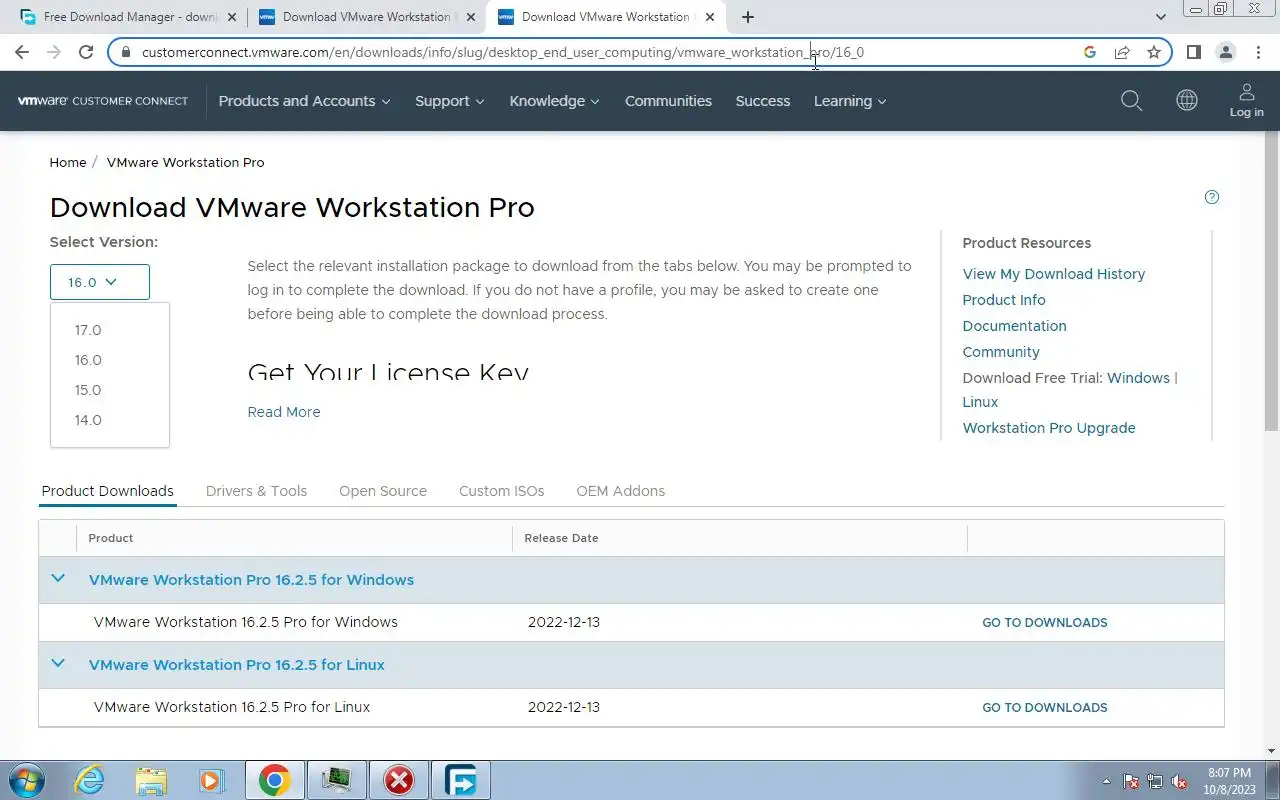The height and width of the screenshot is (800, 1280).
Task: Open the Communities nav item
Action: tap(668, 101)
